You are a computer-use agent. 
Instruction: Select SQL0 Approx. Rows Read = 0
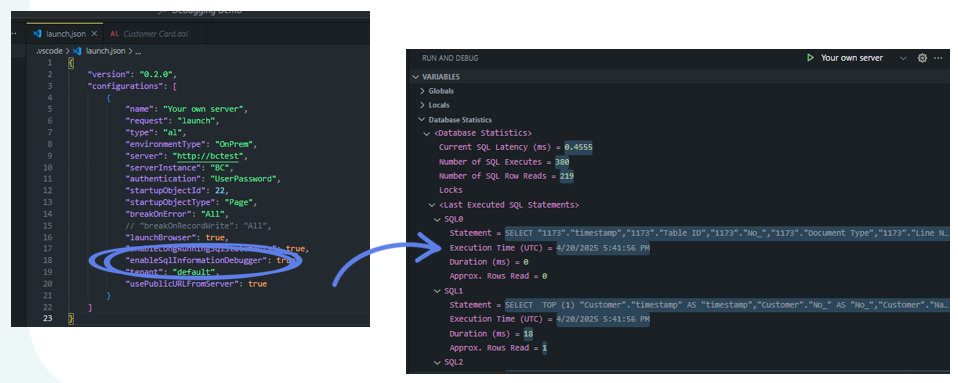tap(499, 276)
